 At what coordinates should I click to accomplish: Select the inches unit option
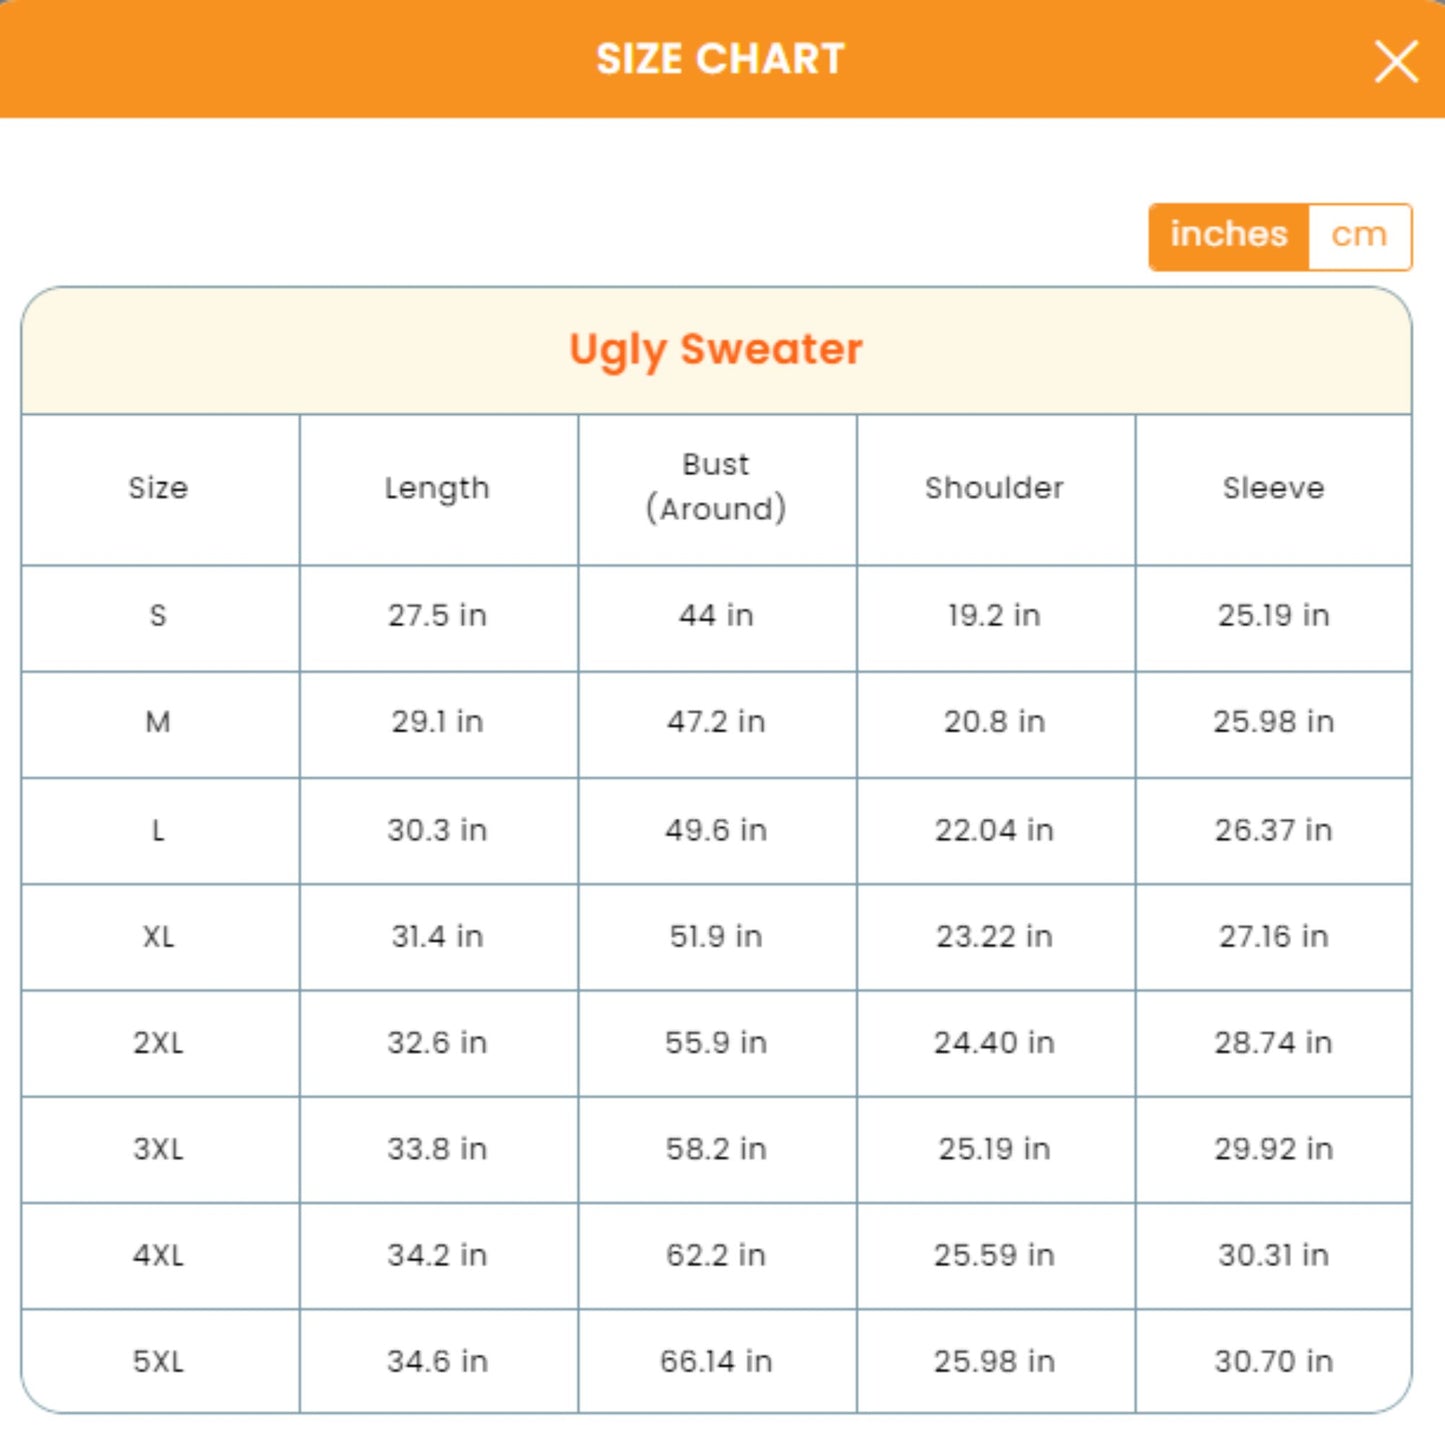pos(1229,236)
